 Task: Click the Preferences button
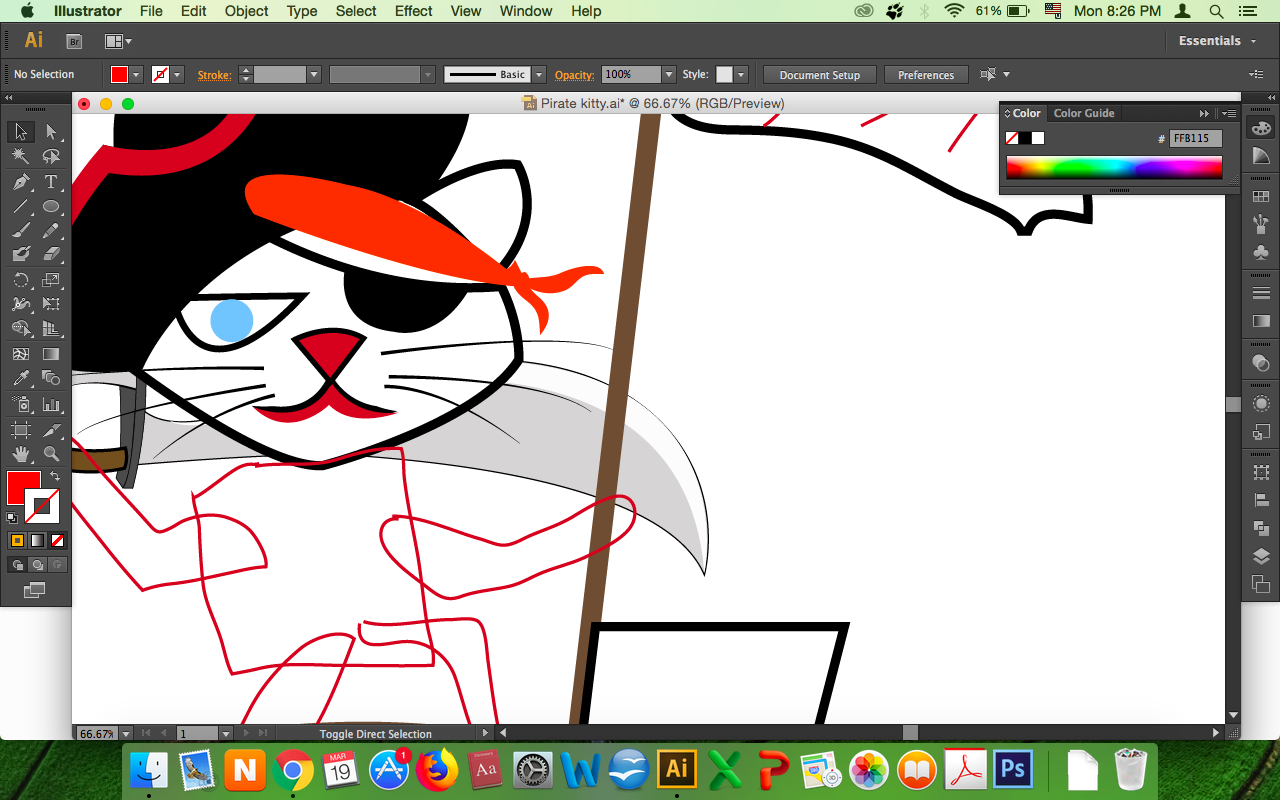(x=926, y=75)
